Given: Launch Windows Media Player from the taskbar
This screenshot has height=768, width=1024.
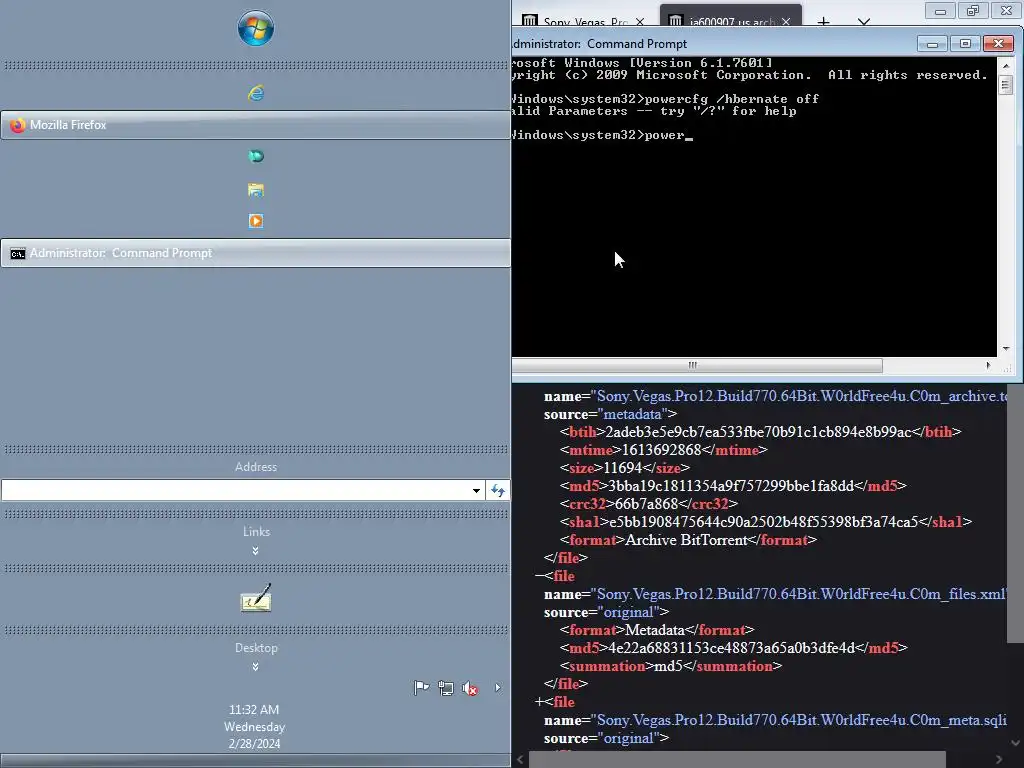Looking at the screenshot, I should [255, 221].
